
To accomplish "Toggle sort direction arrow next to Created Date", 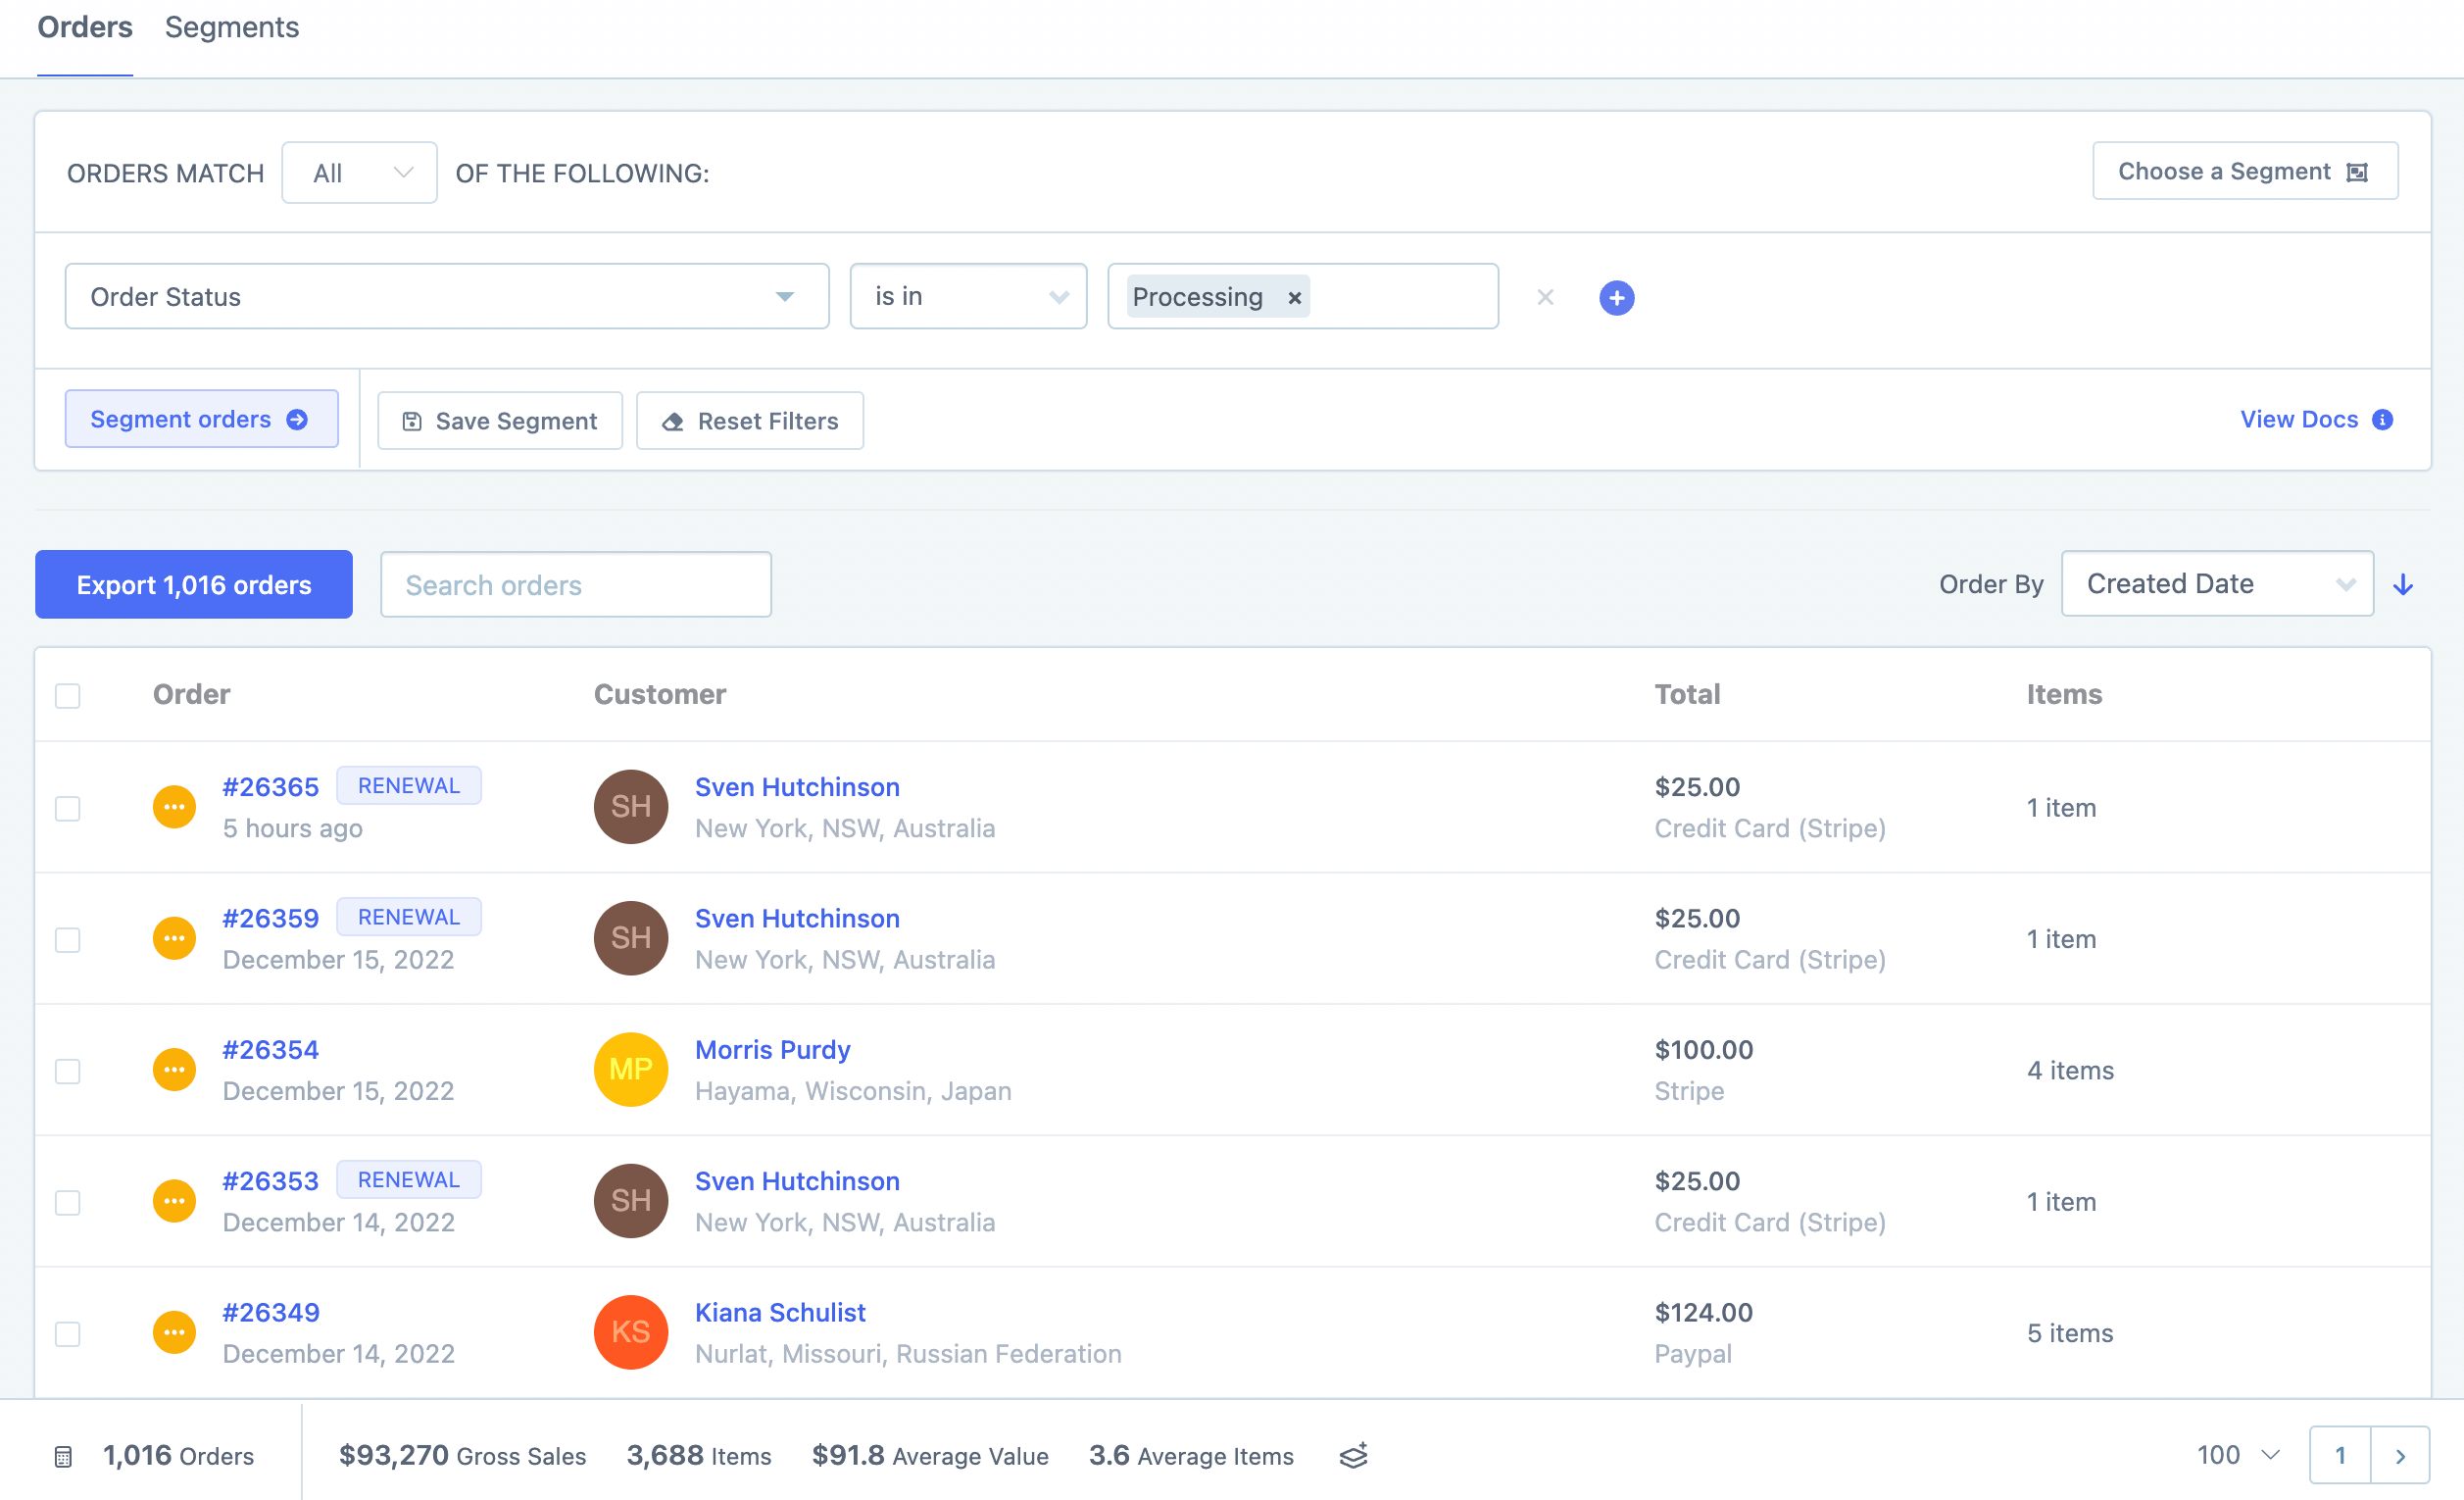I will pyautogui.click(x=2404, y=584).
